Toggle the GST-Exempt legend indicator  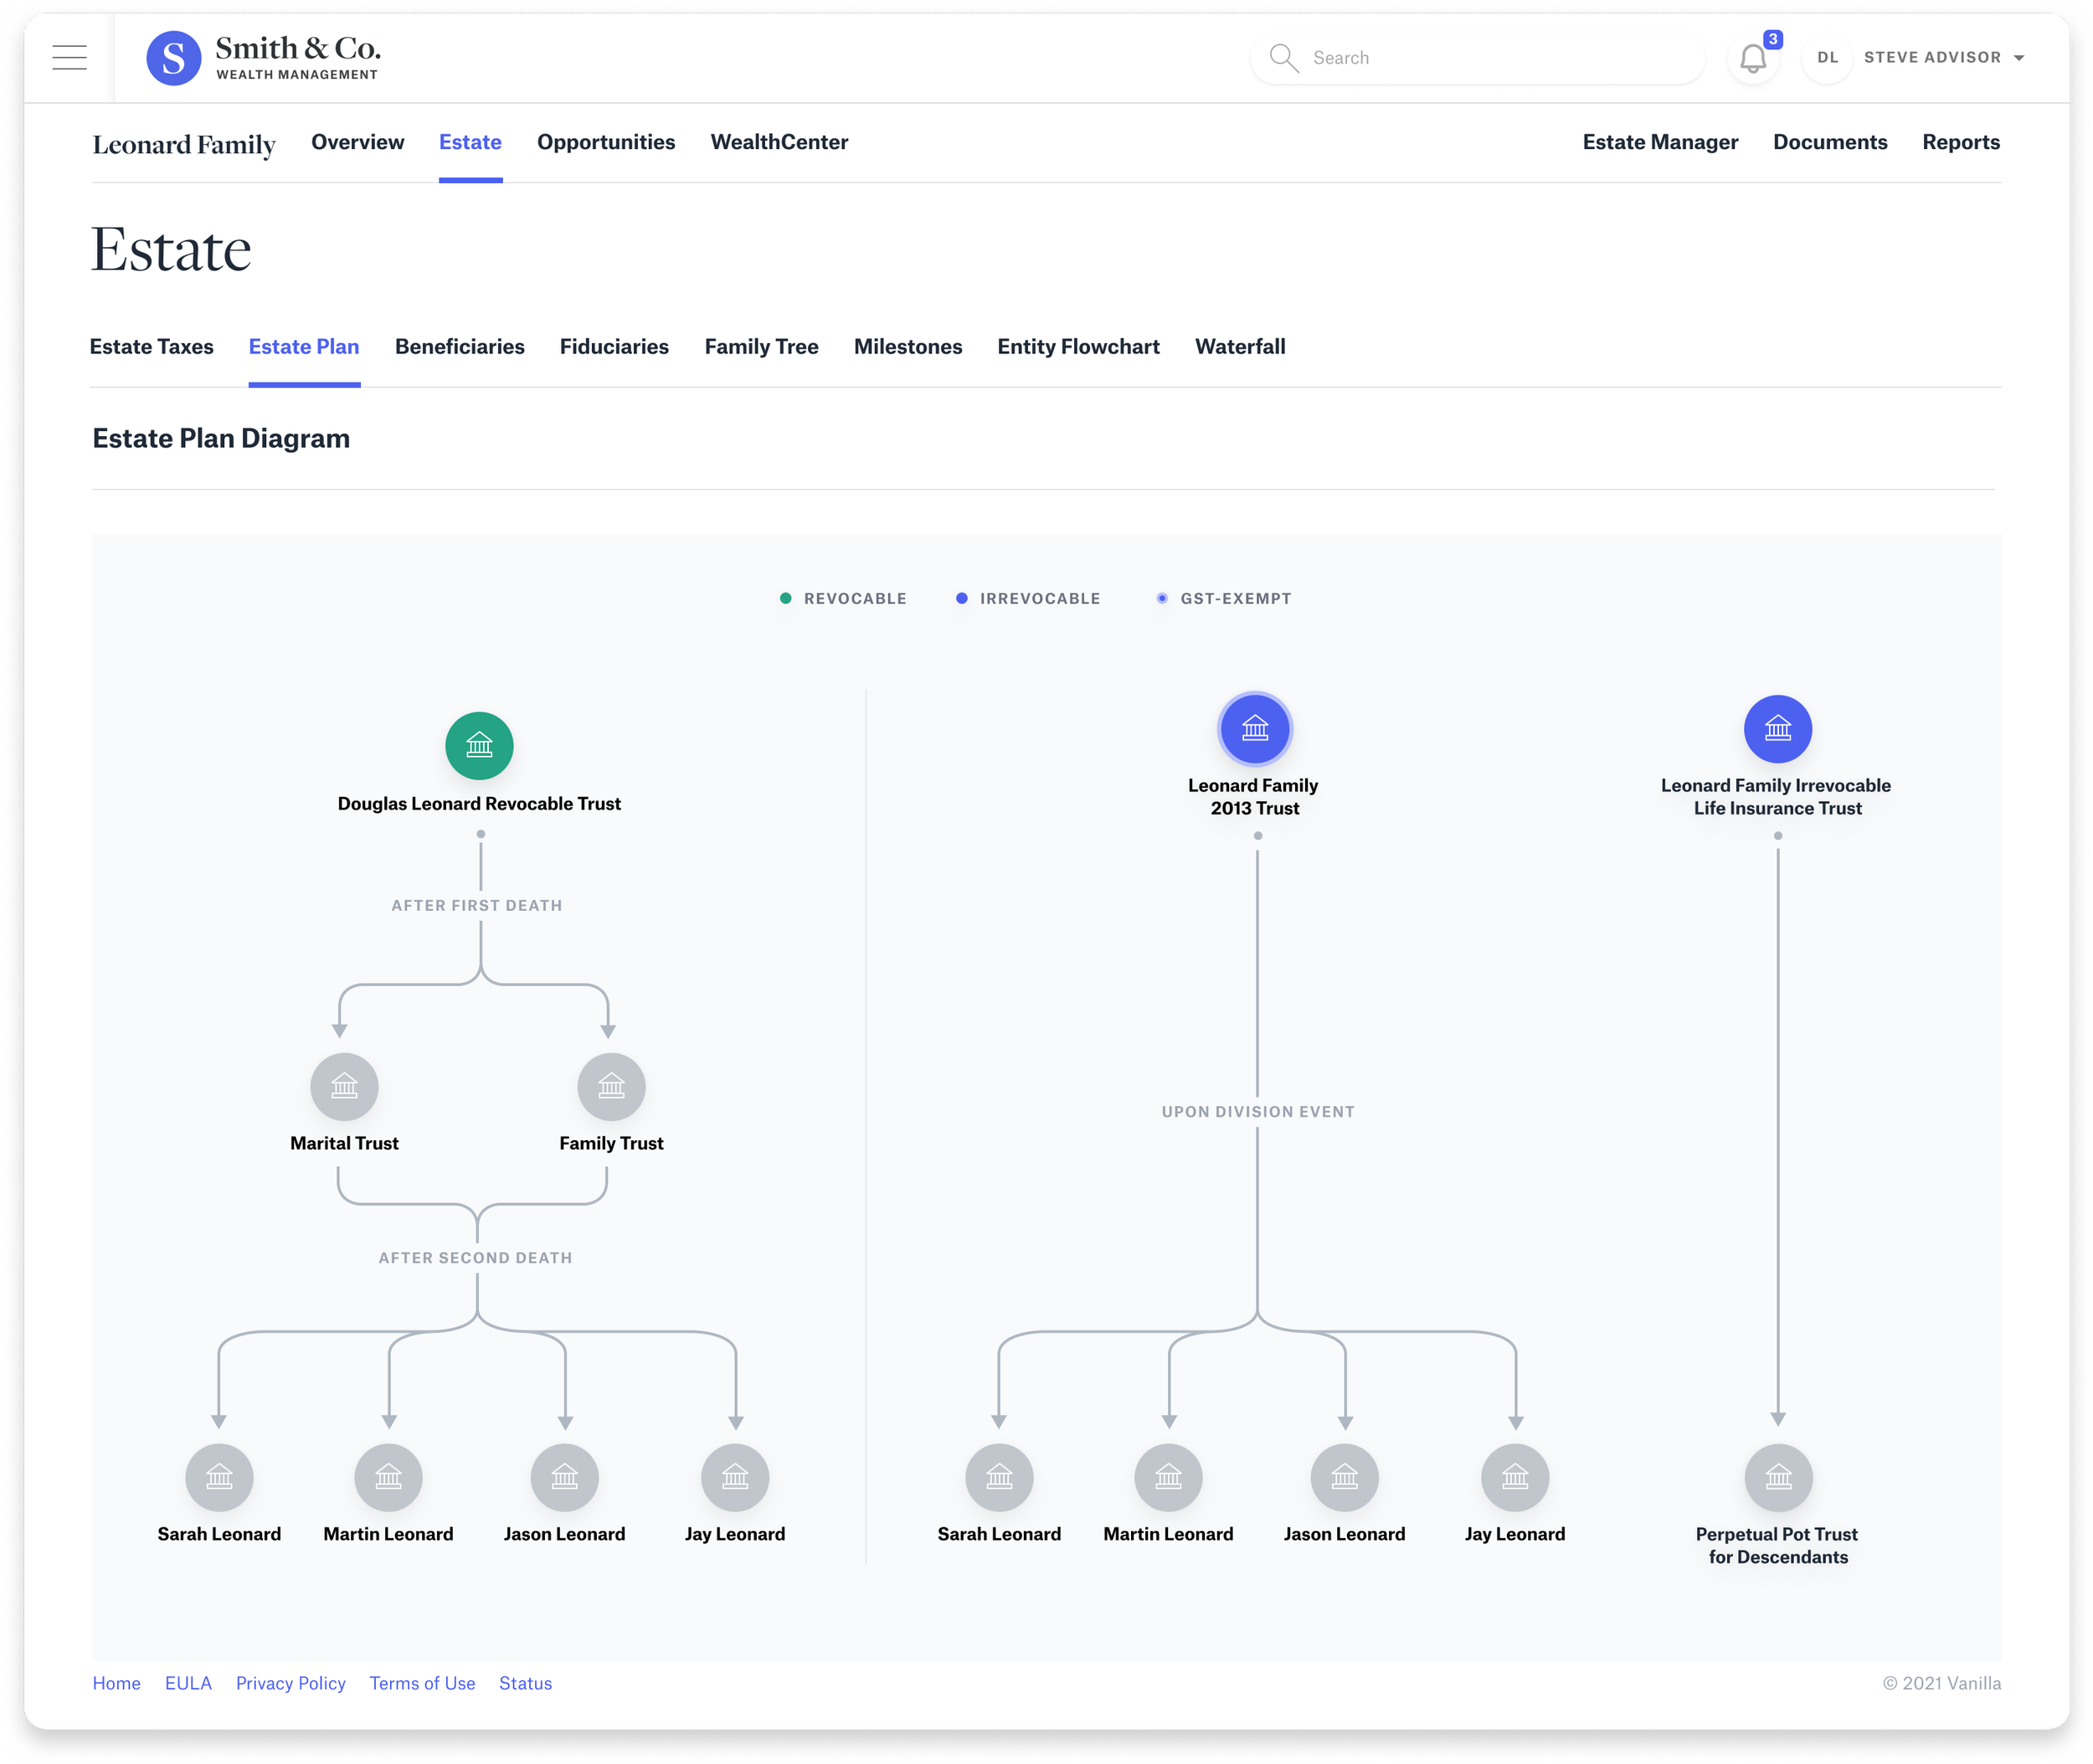coord(1161,598)
